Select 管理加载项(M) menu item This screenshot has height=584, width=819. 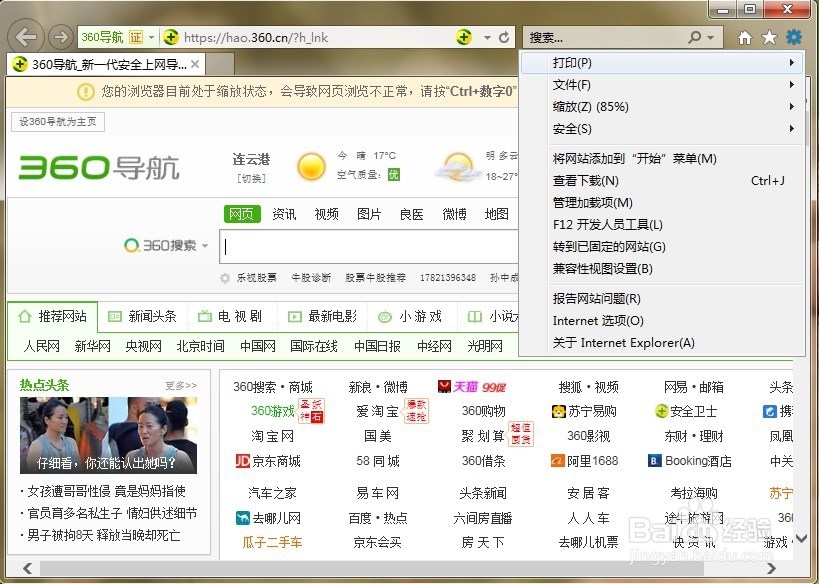(662, 203)
